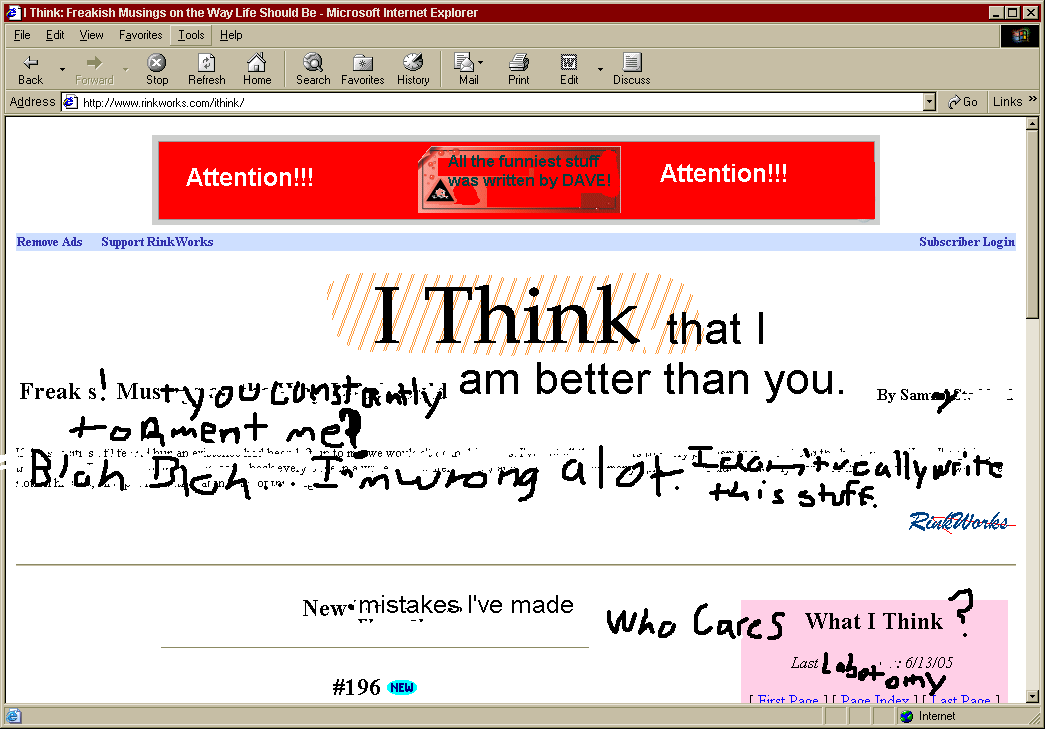Click the Back arrow toolbar button
The image size is (1045, 729).
30,70
